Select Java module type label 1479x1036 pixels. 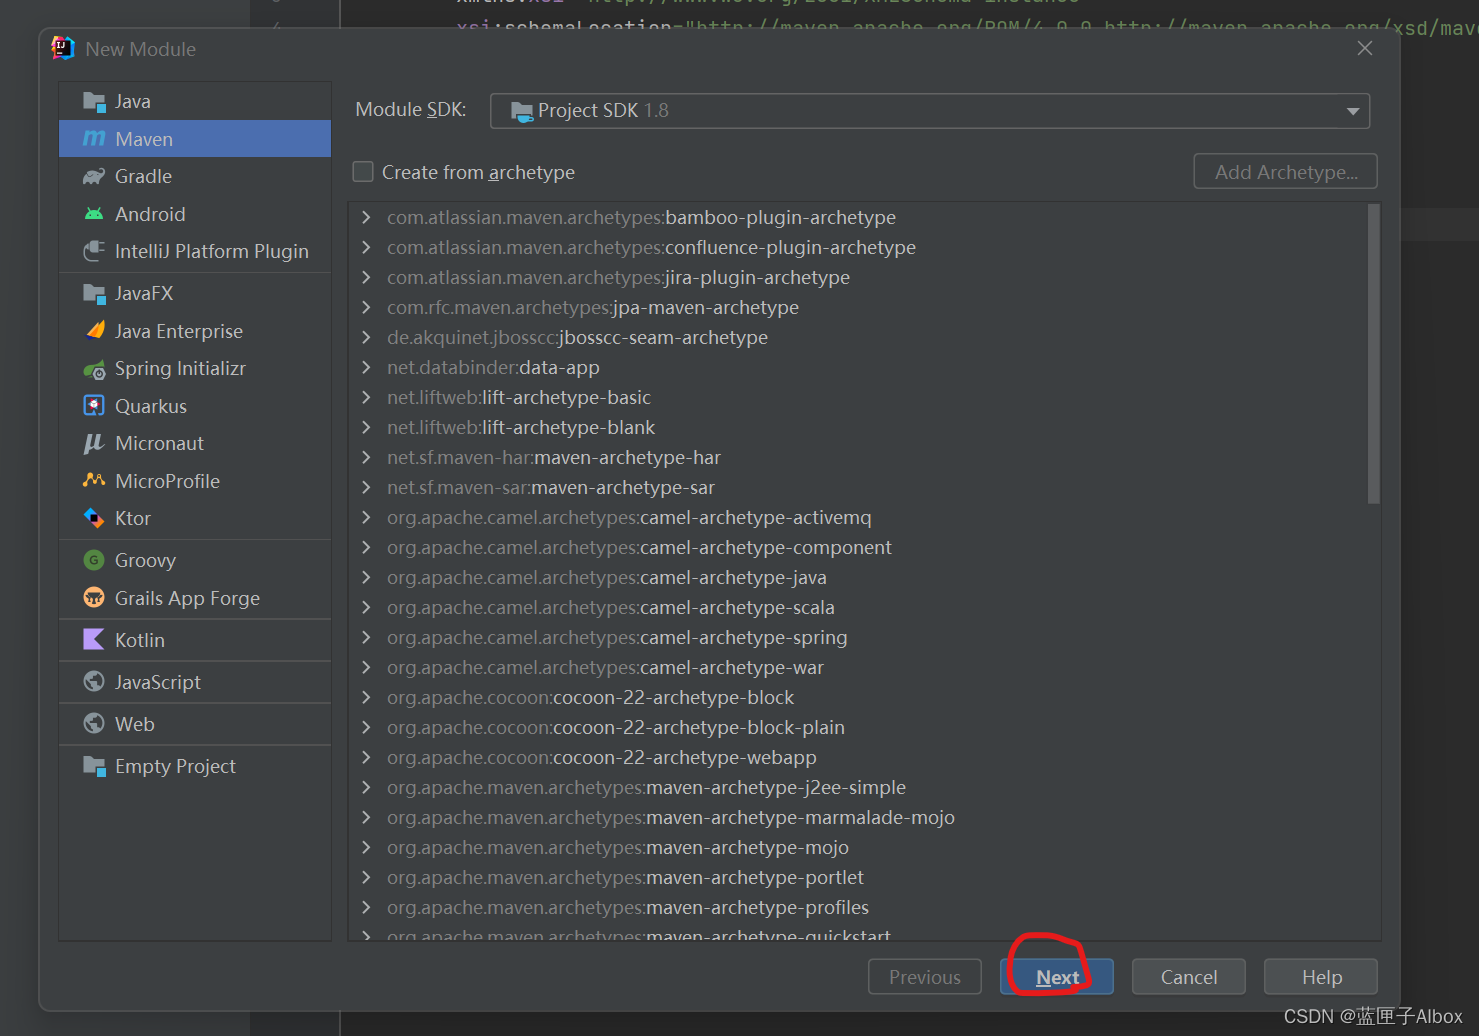click(x=133, y=101)
